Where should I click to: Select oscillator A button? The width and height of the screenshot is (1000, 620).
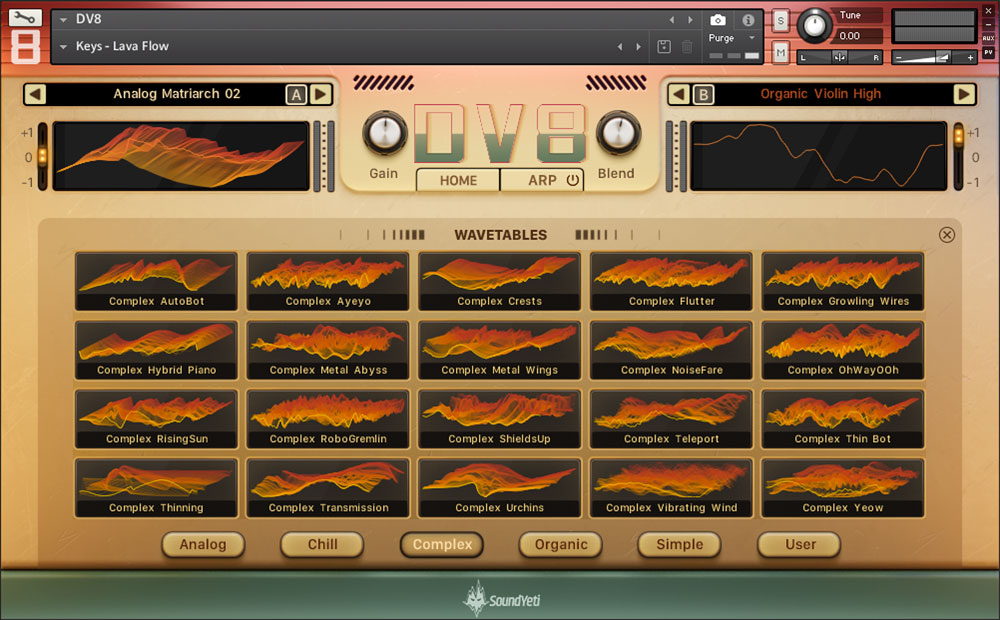296,94
